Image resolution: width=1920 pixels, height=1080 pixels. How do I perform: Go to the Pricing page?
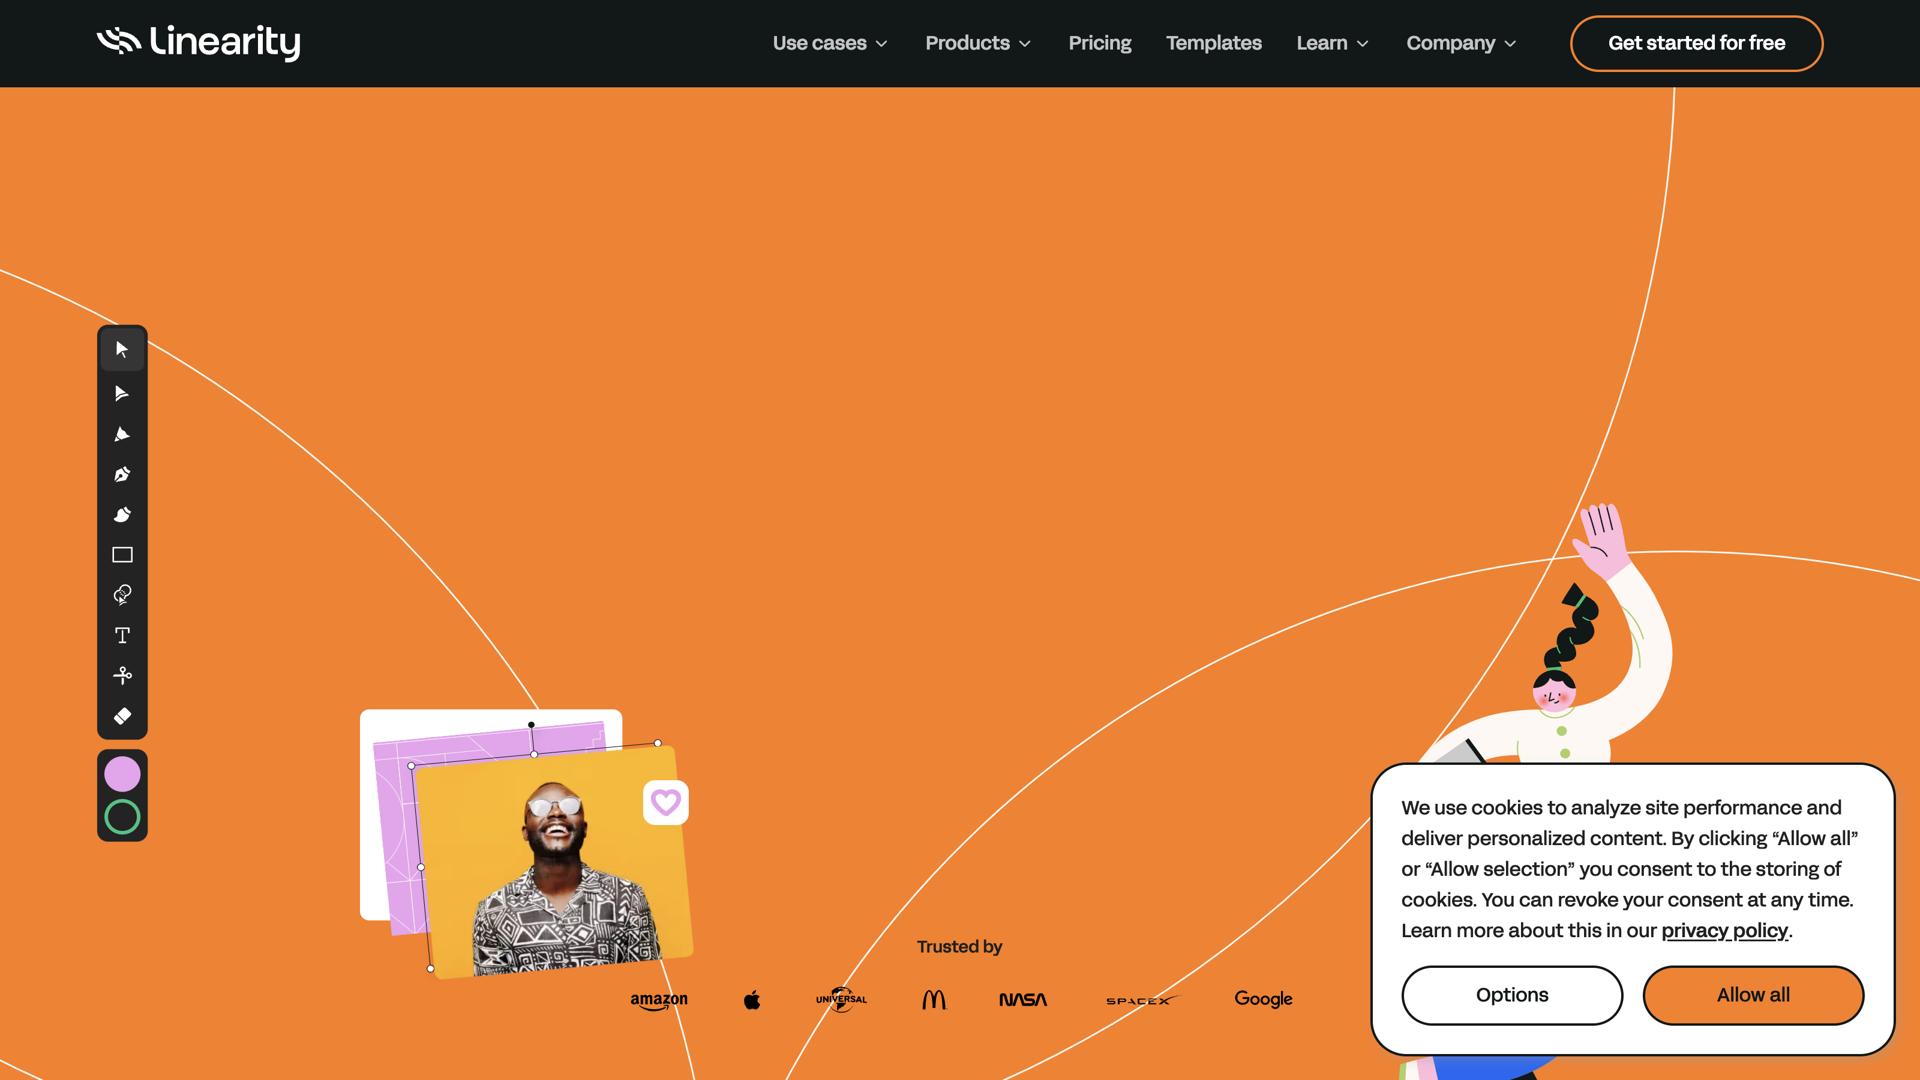pyautogui.click(x=1099, y=43)
